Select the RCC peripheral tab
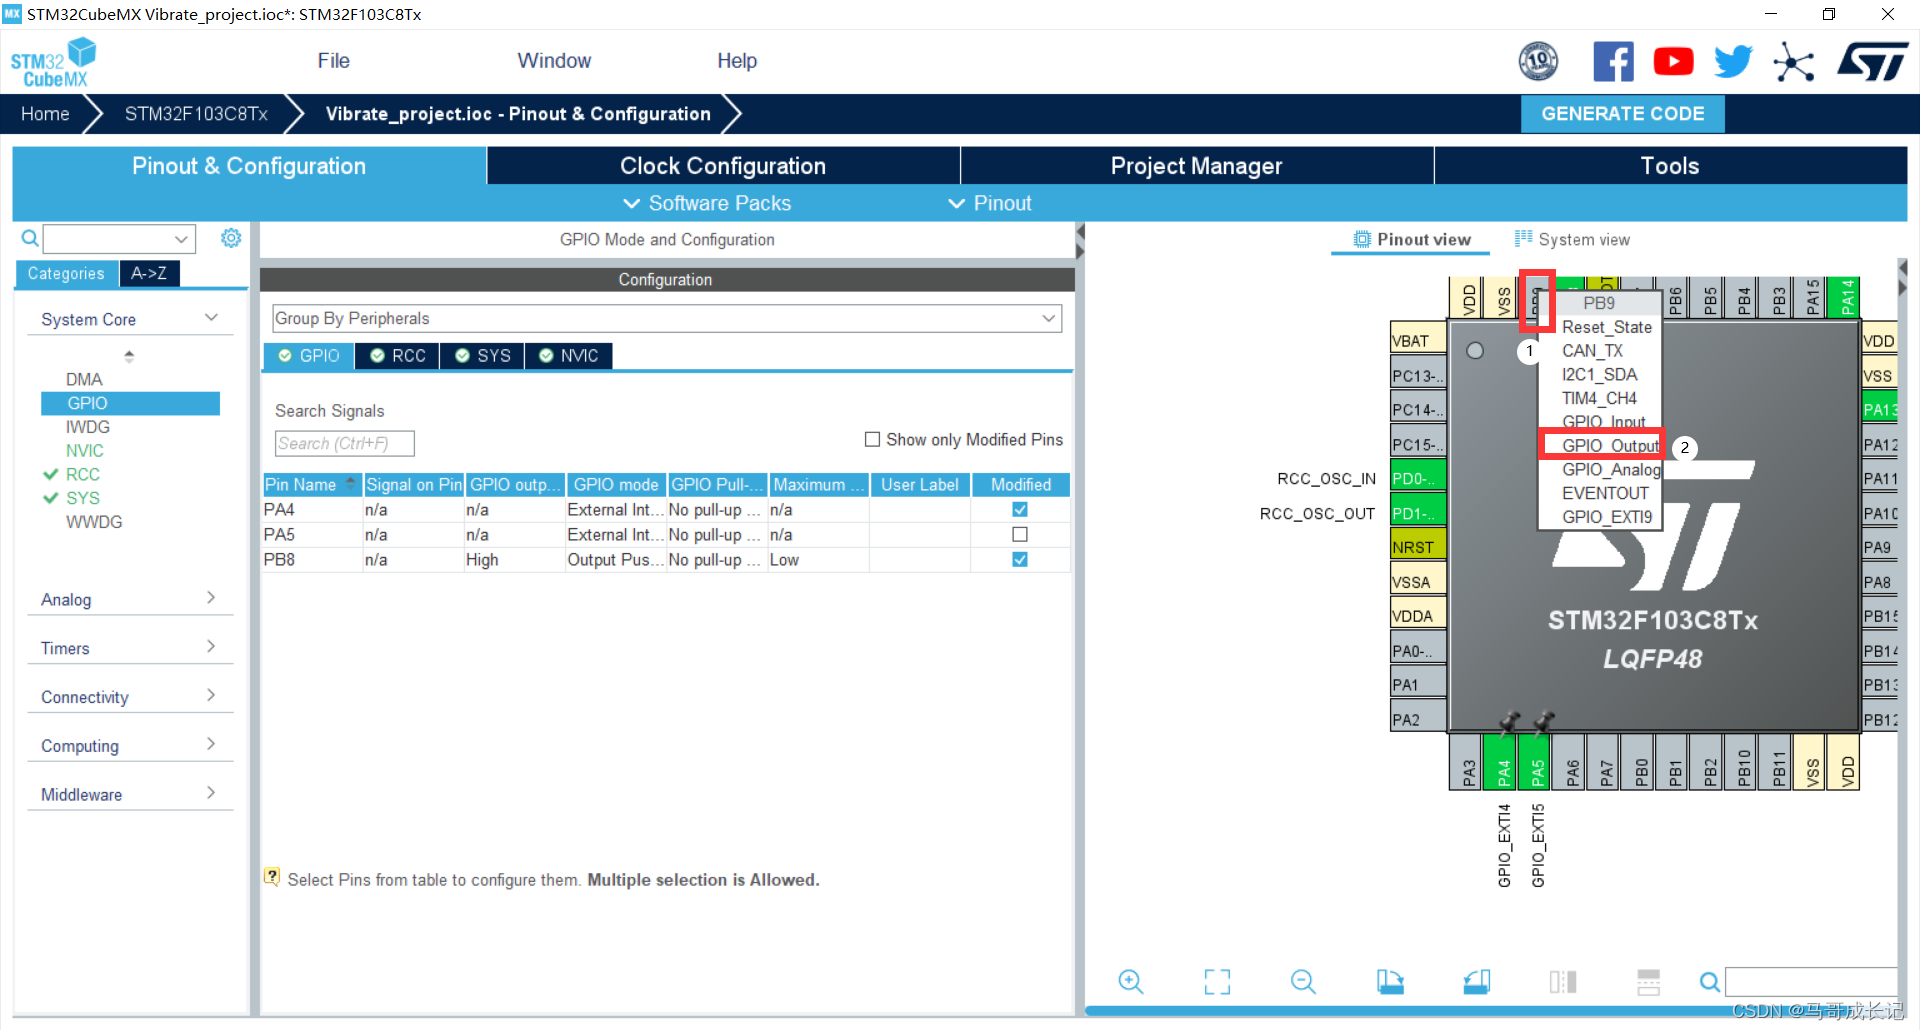Viewport: 1920px width, 1030px height. 397,356
